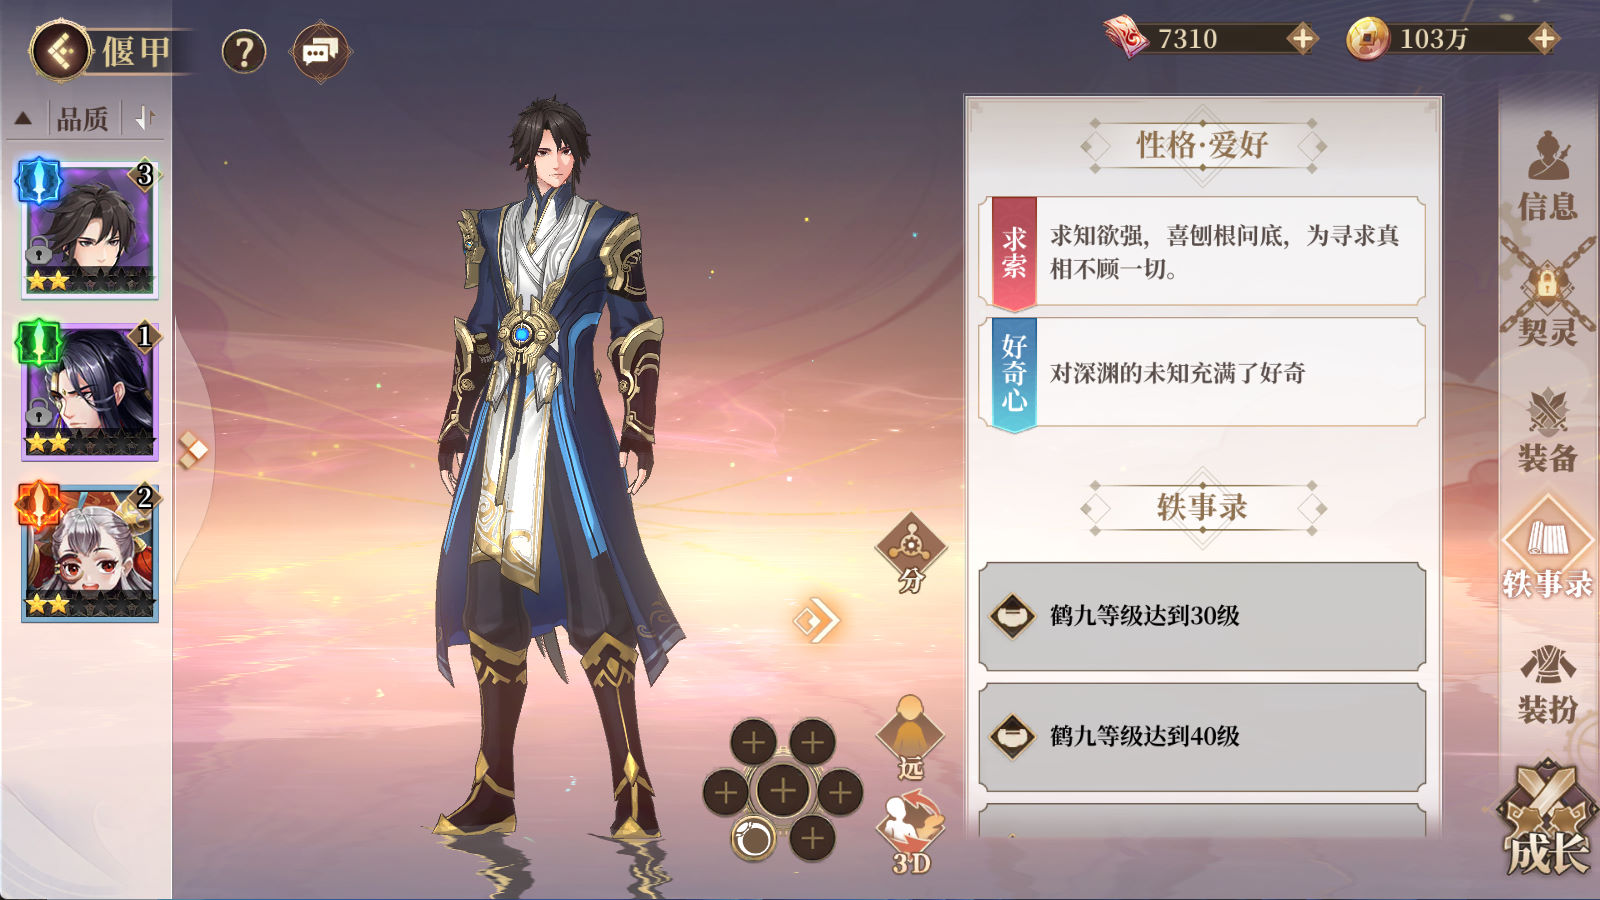The height and width of the screenshot is (900, 1600).
Task: Open the 鹤九等级达到30级 anecdote entry
Action: [1202, 616]
